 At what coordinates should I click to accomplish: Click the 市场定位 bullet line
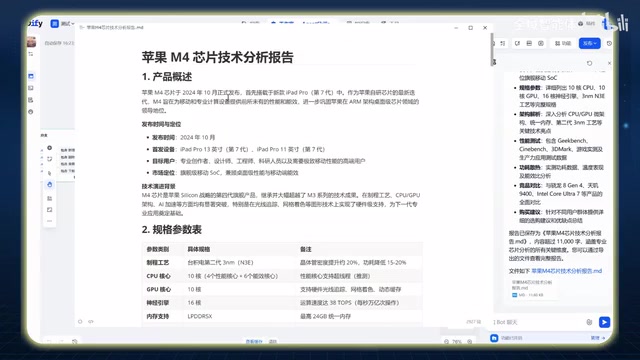click(x=225, y=173)
